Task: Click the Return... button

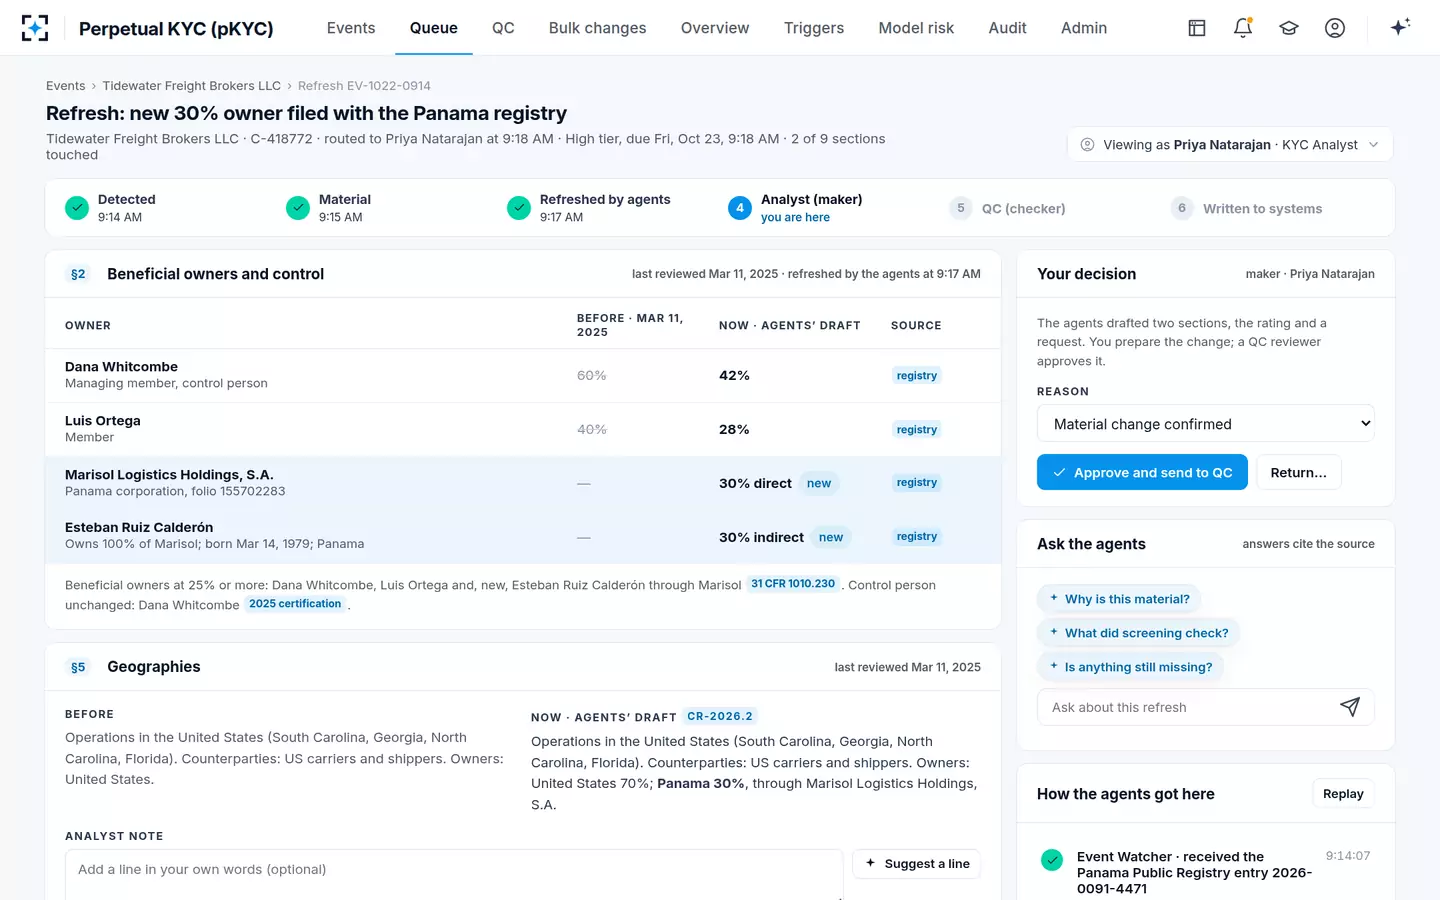Action: [x=1299, y=472]
